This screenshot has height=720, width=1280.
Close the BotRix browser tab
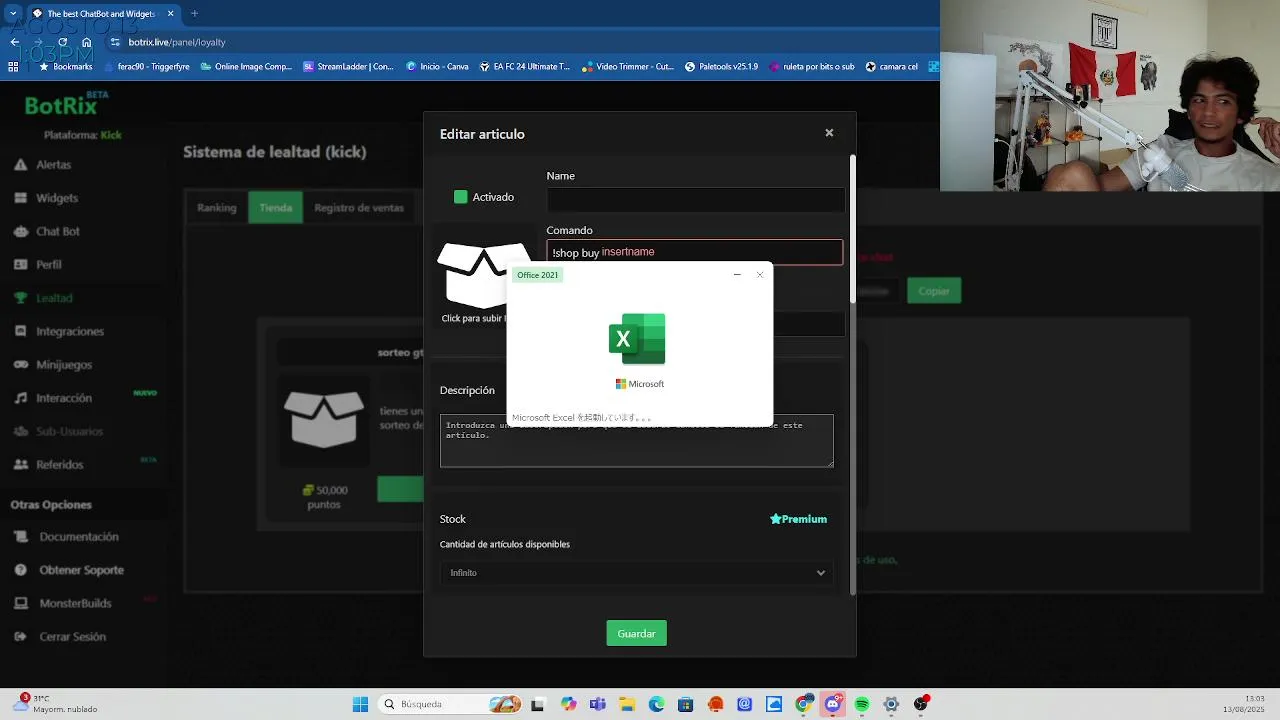(x=170, y=13)
